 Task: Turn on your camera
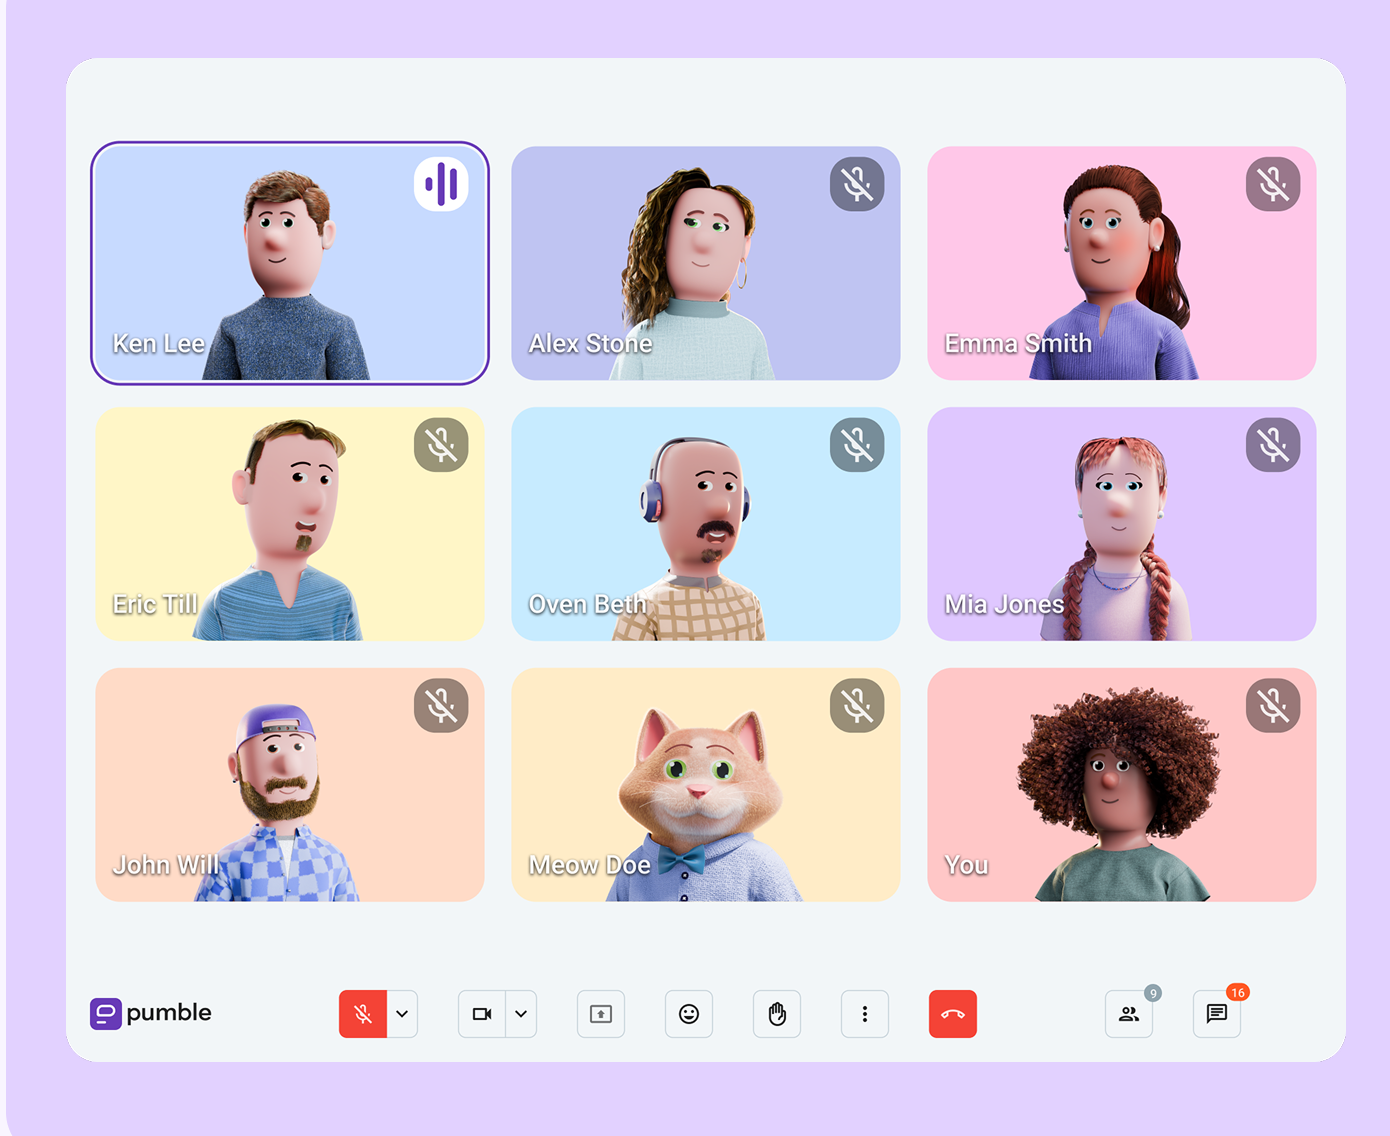pyautogui.click(x=482, y=1013)
